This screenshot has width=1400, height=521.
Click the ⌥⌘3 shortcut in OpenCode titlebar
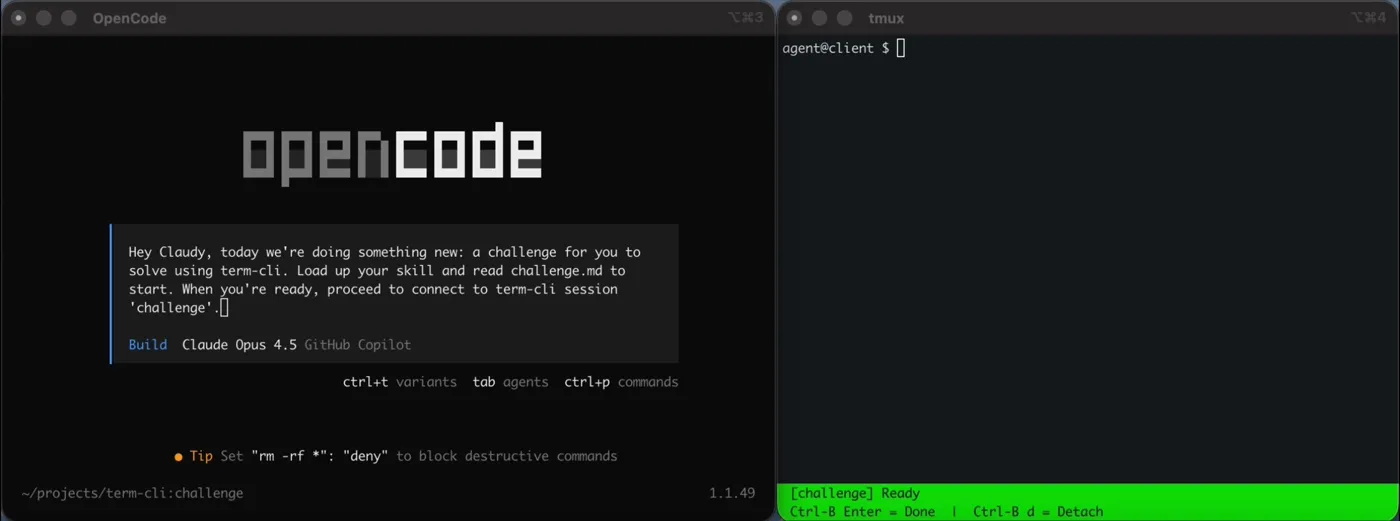point(745,18)
